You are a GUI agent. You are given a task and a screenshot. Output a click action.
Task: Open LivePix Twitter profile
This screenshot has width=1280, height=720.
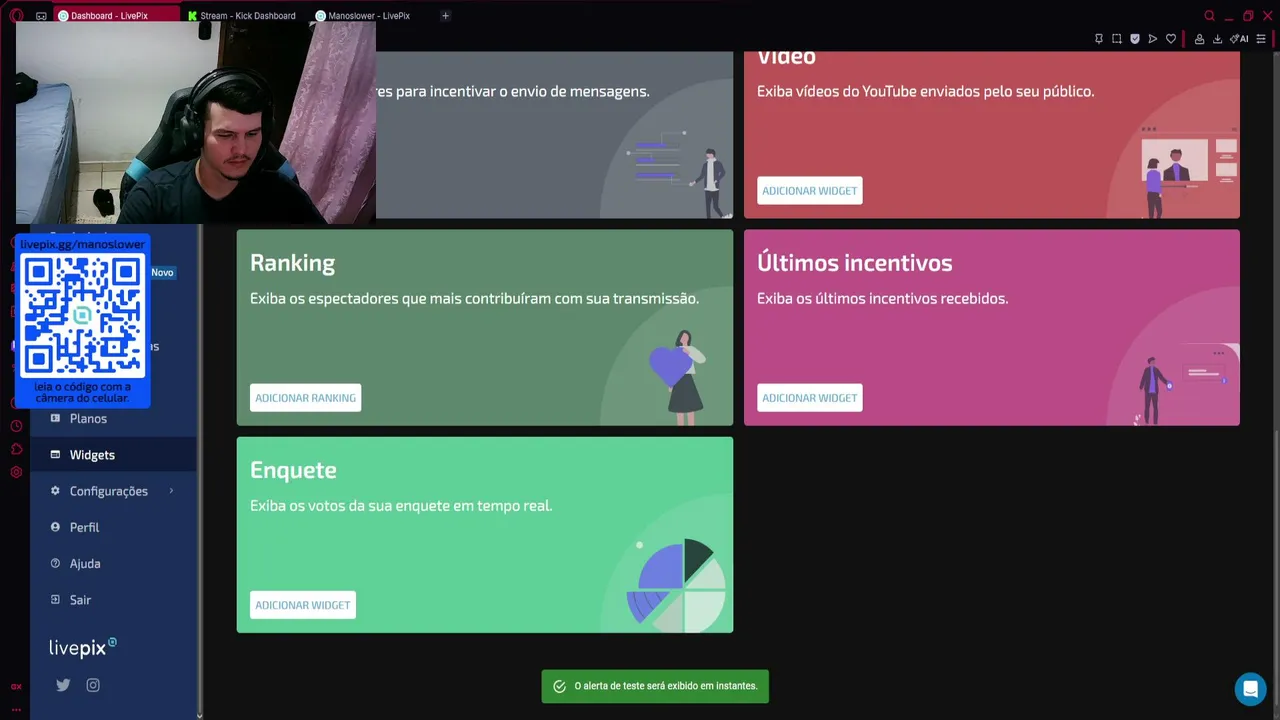(63, 685)
